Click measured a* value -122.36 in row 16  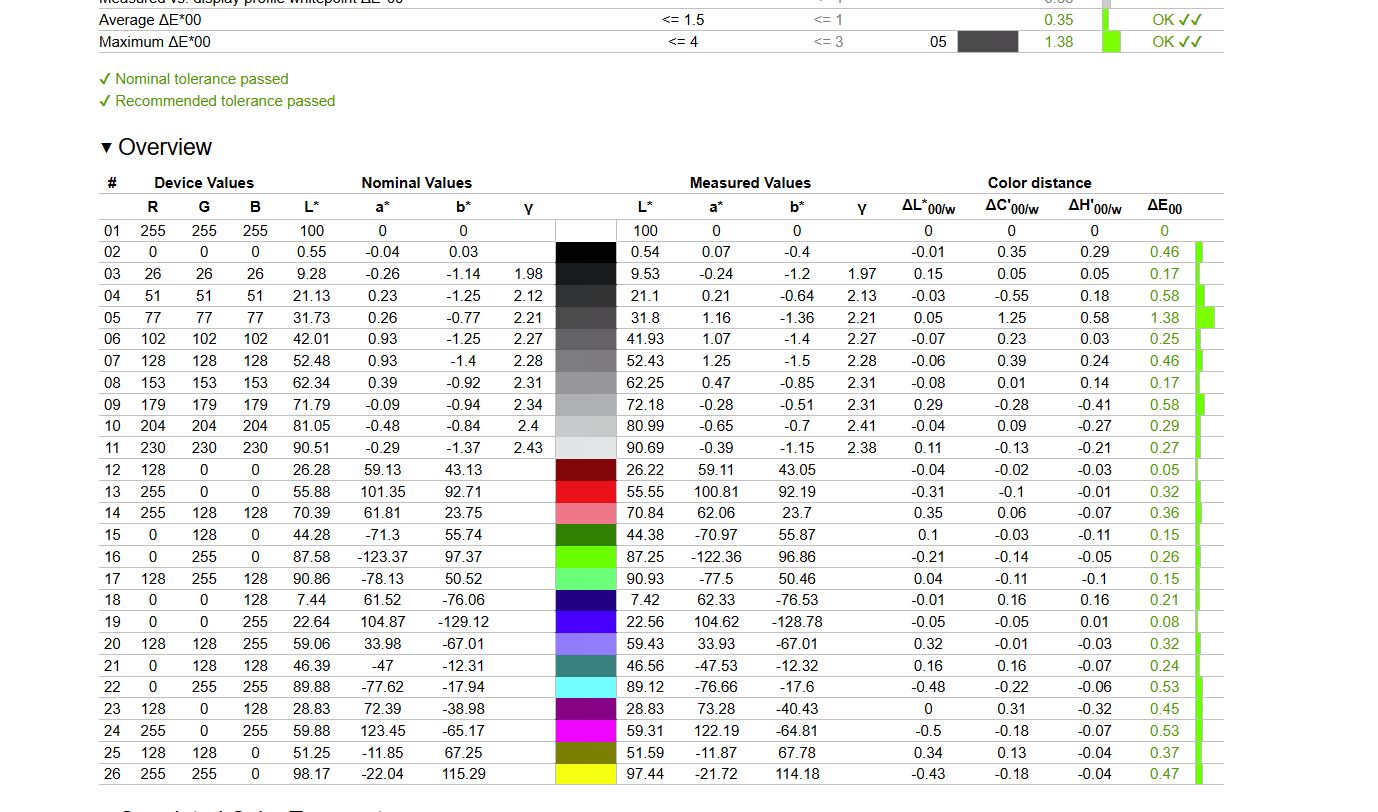pyautogui.click(x=715, y=556)
